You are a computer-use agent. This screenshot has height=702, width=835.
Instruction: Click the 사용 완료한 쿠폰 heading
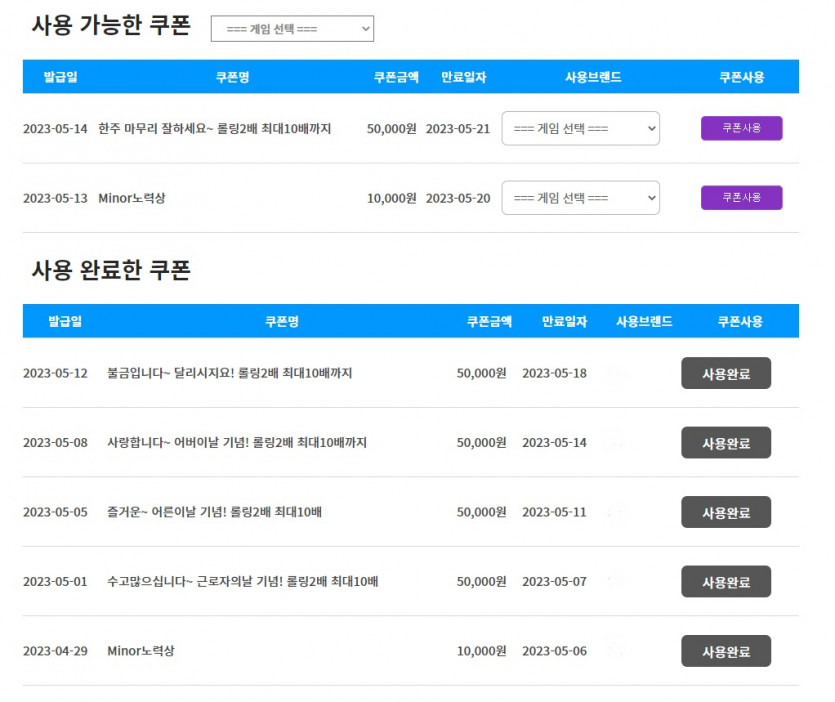coord(111,270)
